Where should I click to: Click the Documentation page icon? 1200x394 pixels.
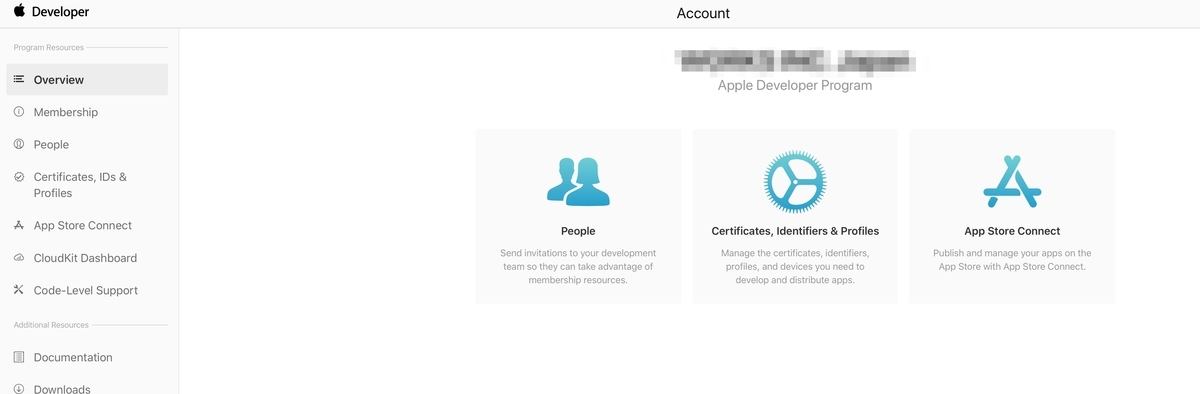(x=19, y=357)
